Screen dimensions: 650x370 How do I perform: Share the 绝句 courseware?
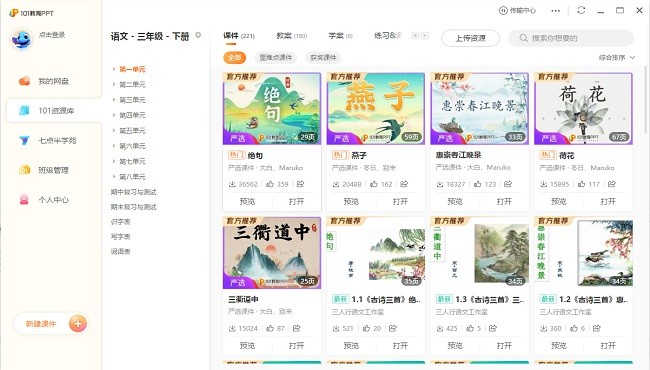click(301, 184)
